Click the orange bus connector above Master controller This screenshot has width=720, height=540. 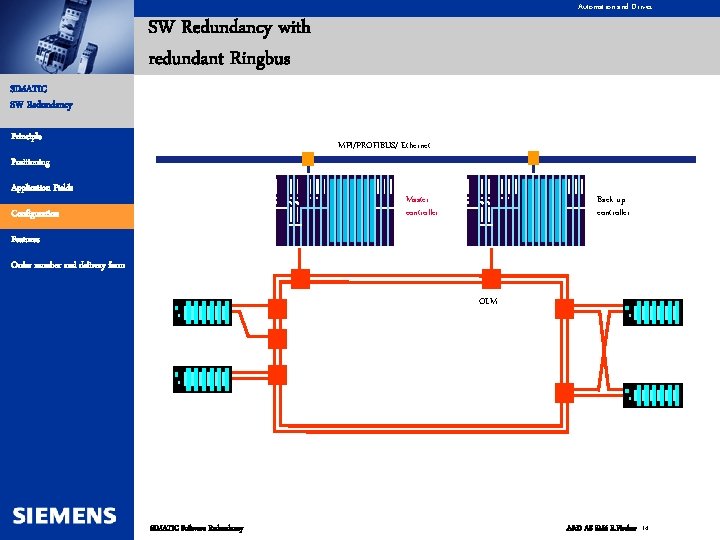pos(308,159)
